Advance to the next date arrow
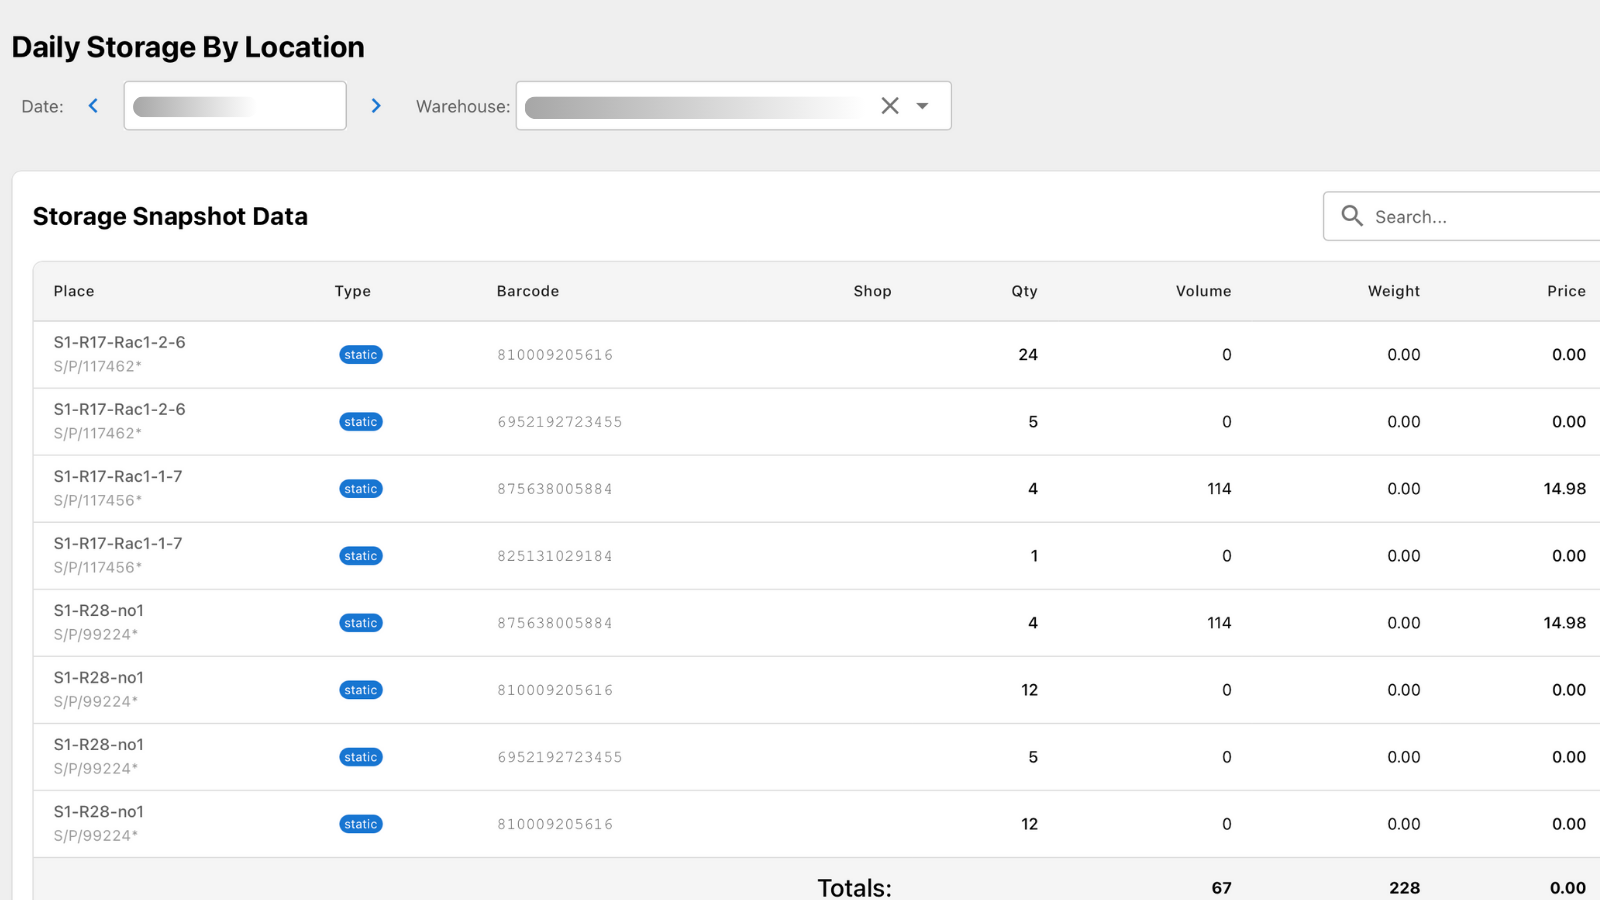 coord(376,106)
